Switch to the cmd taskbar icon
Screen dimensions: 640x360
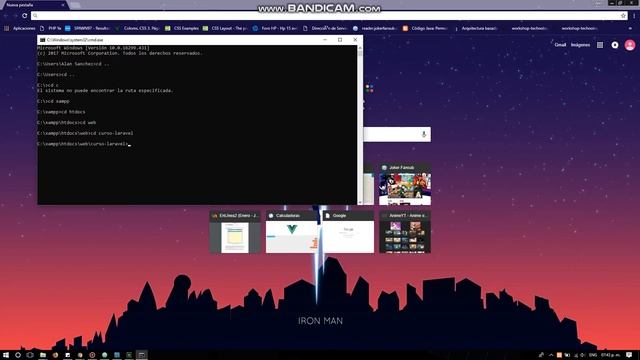(x=142, y=355)
